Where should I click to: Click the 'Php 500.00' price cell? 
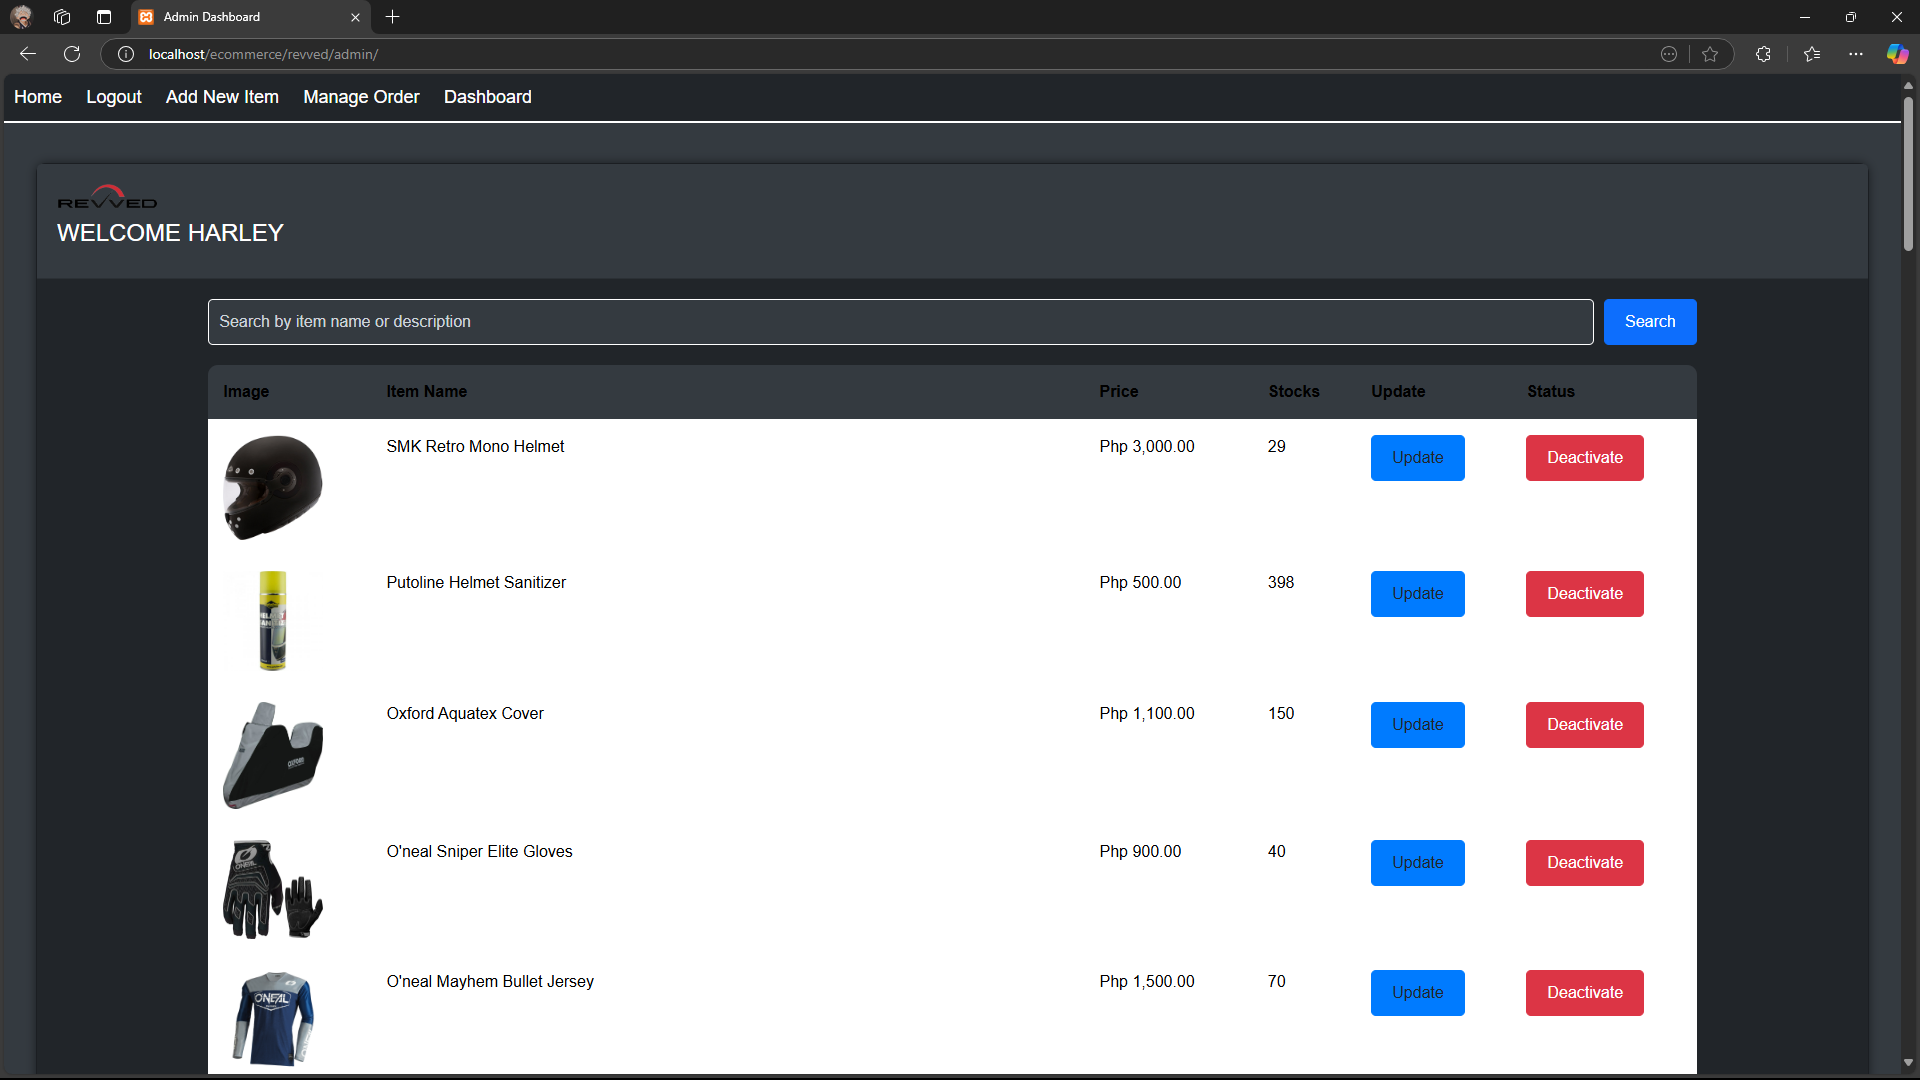(1140, 583)
